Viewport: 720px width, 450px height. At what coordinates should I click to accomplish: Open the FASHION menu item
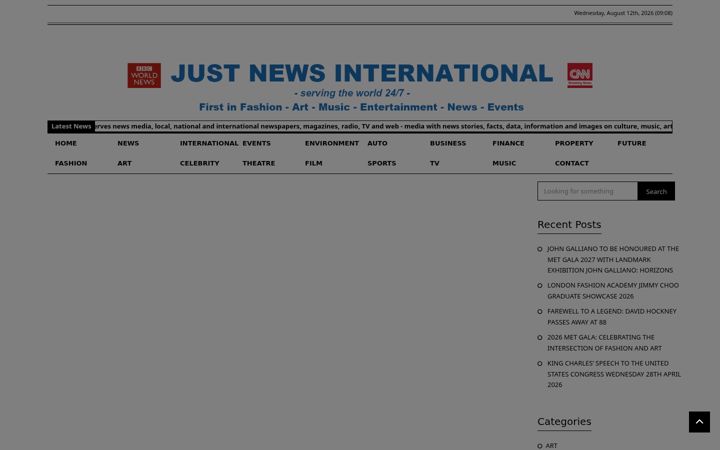tap(71, 163)
